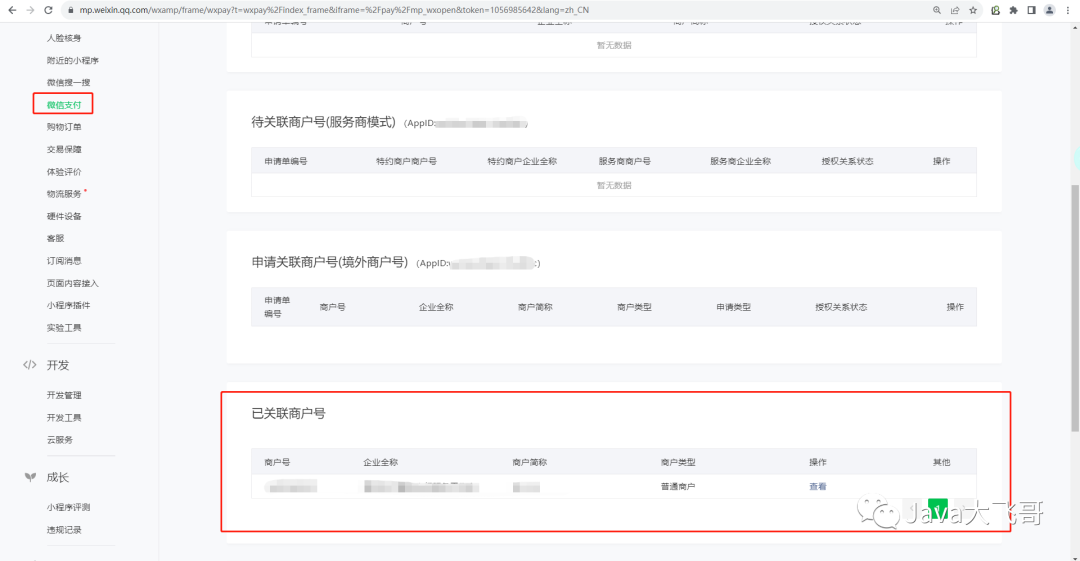
Task: Click the 已关联商户号 heading
Action: click(288, 414)
